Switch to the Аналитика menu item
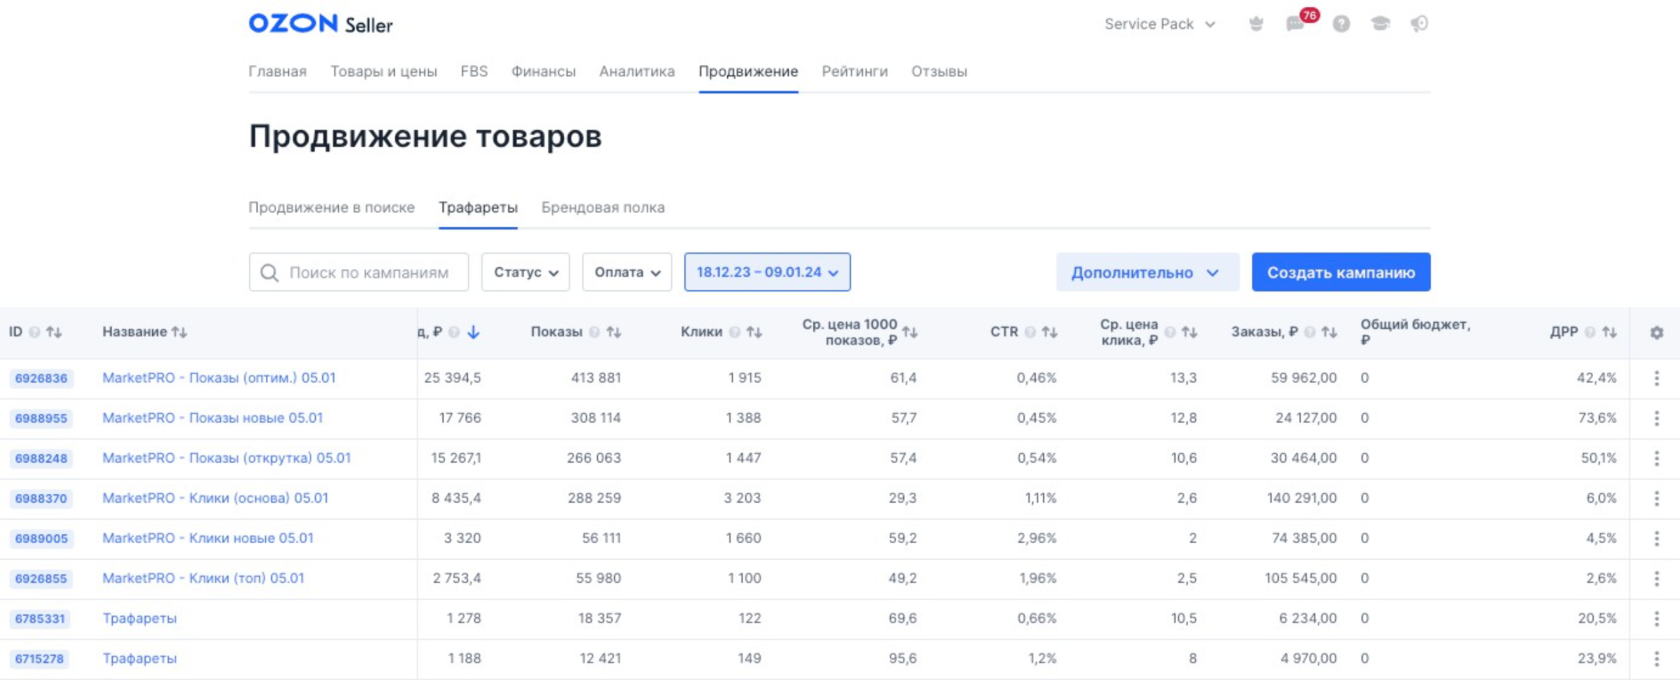1680x680 pixels. tap(637, 72)
